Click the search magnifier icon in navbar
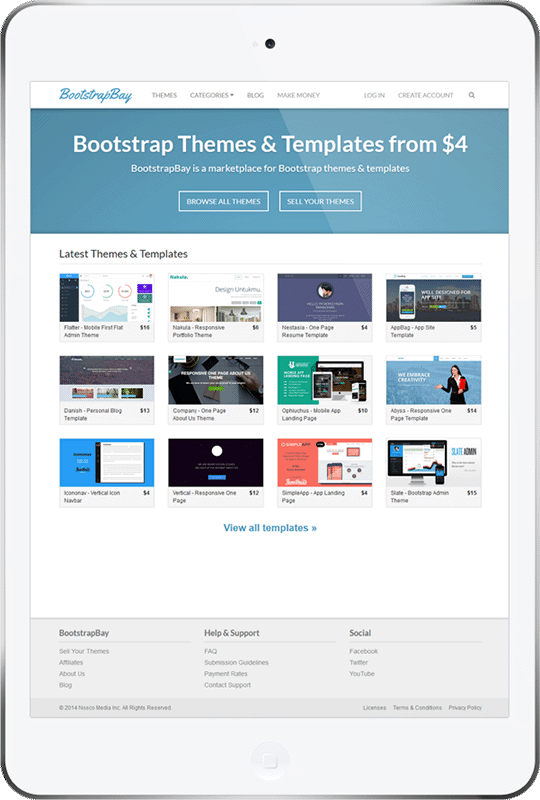 click(472, 95)
